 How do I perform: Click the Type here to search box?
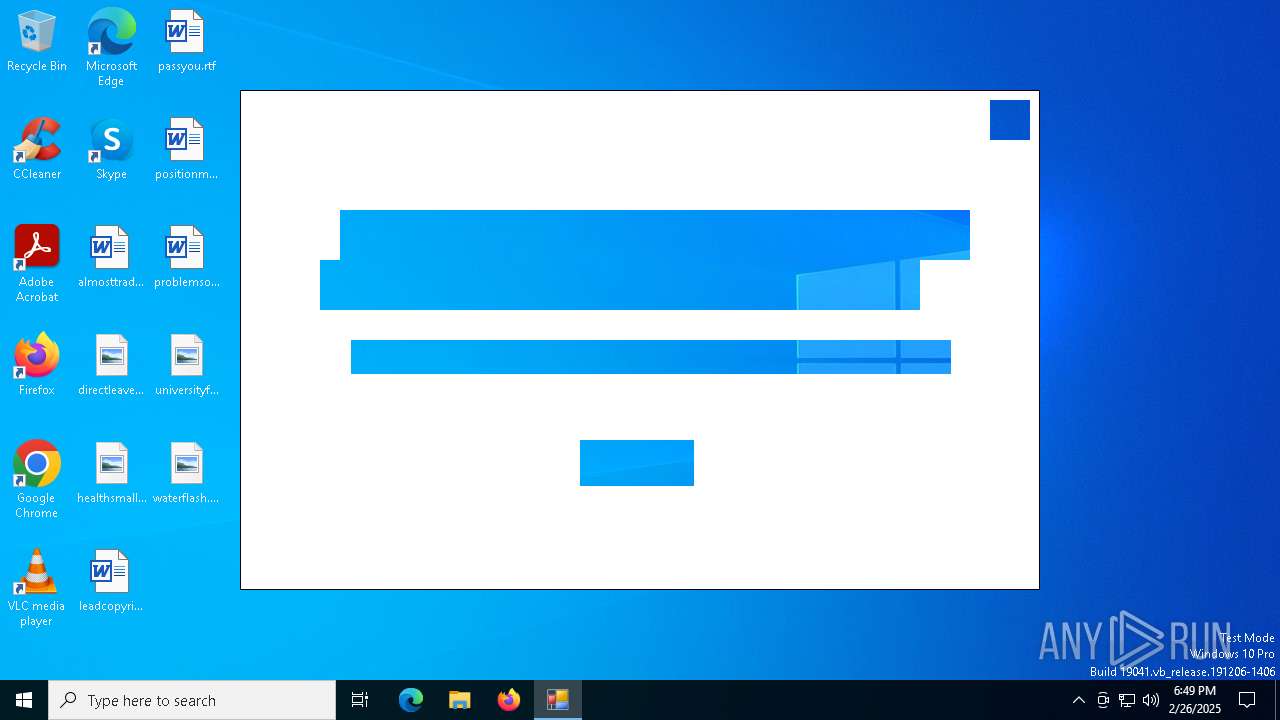(192, 700)
